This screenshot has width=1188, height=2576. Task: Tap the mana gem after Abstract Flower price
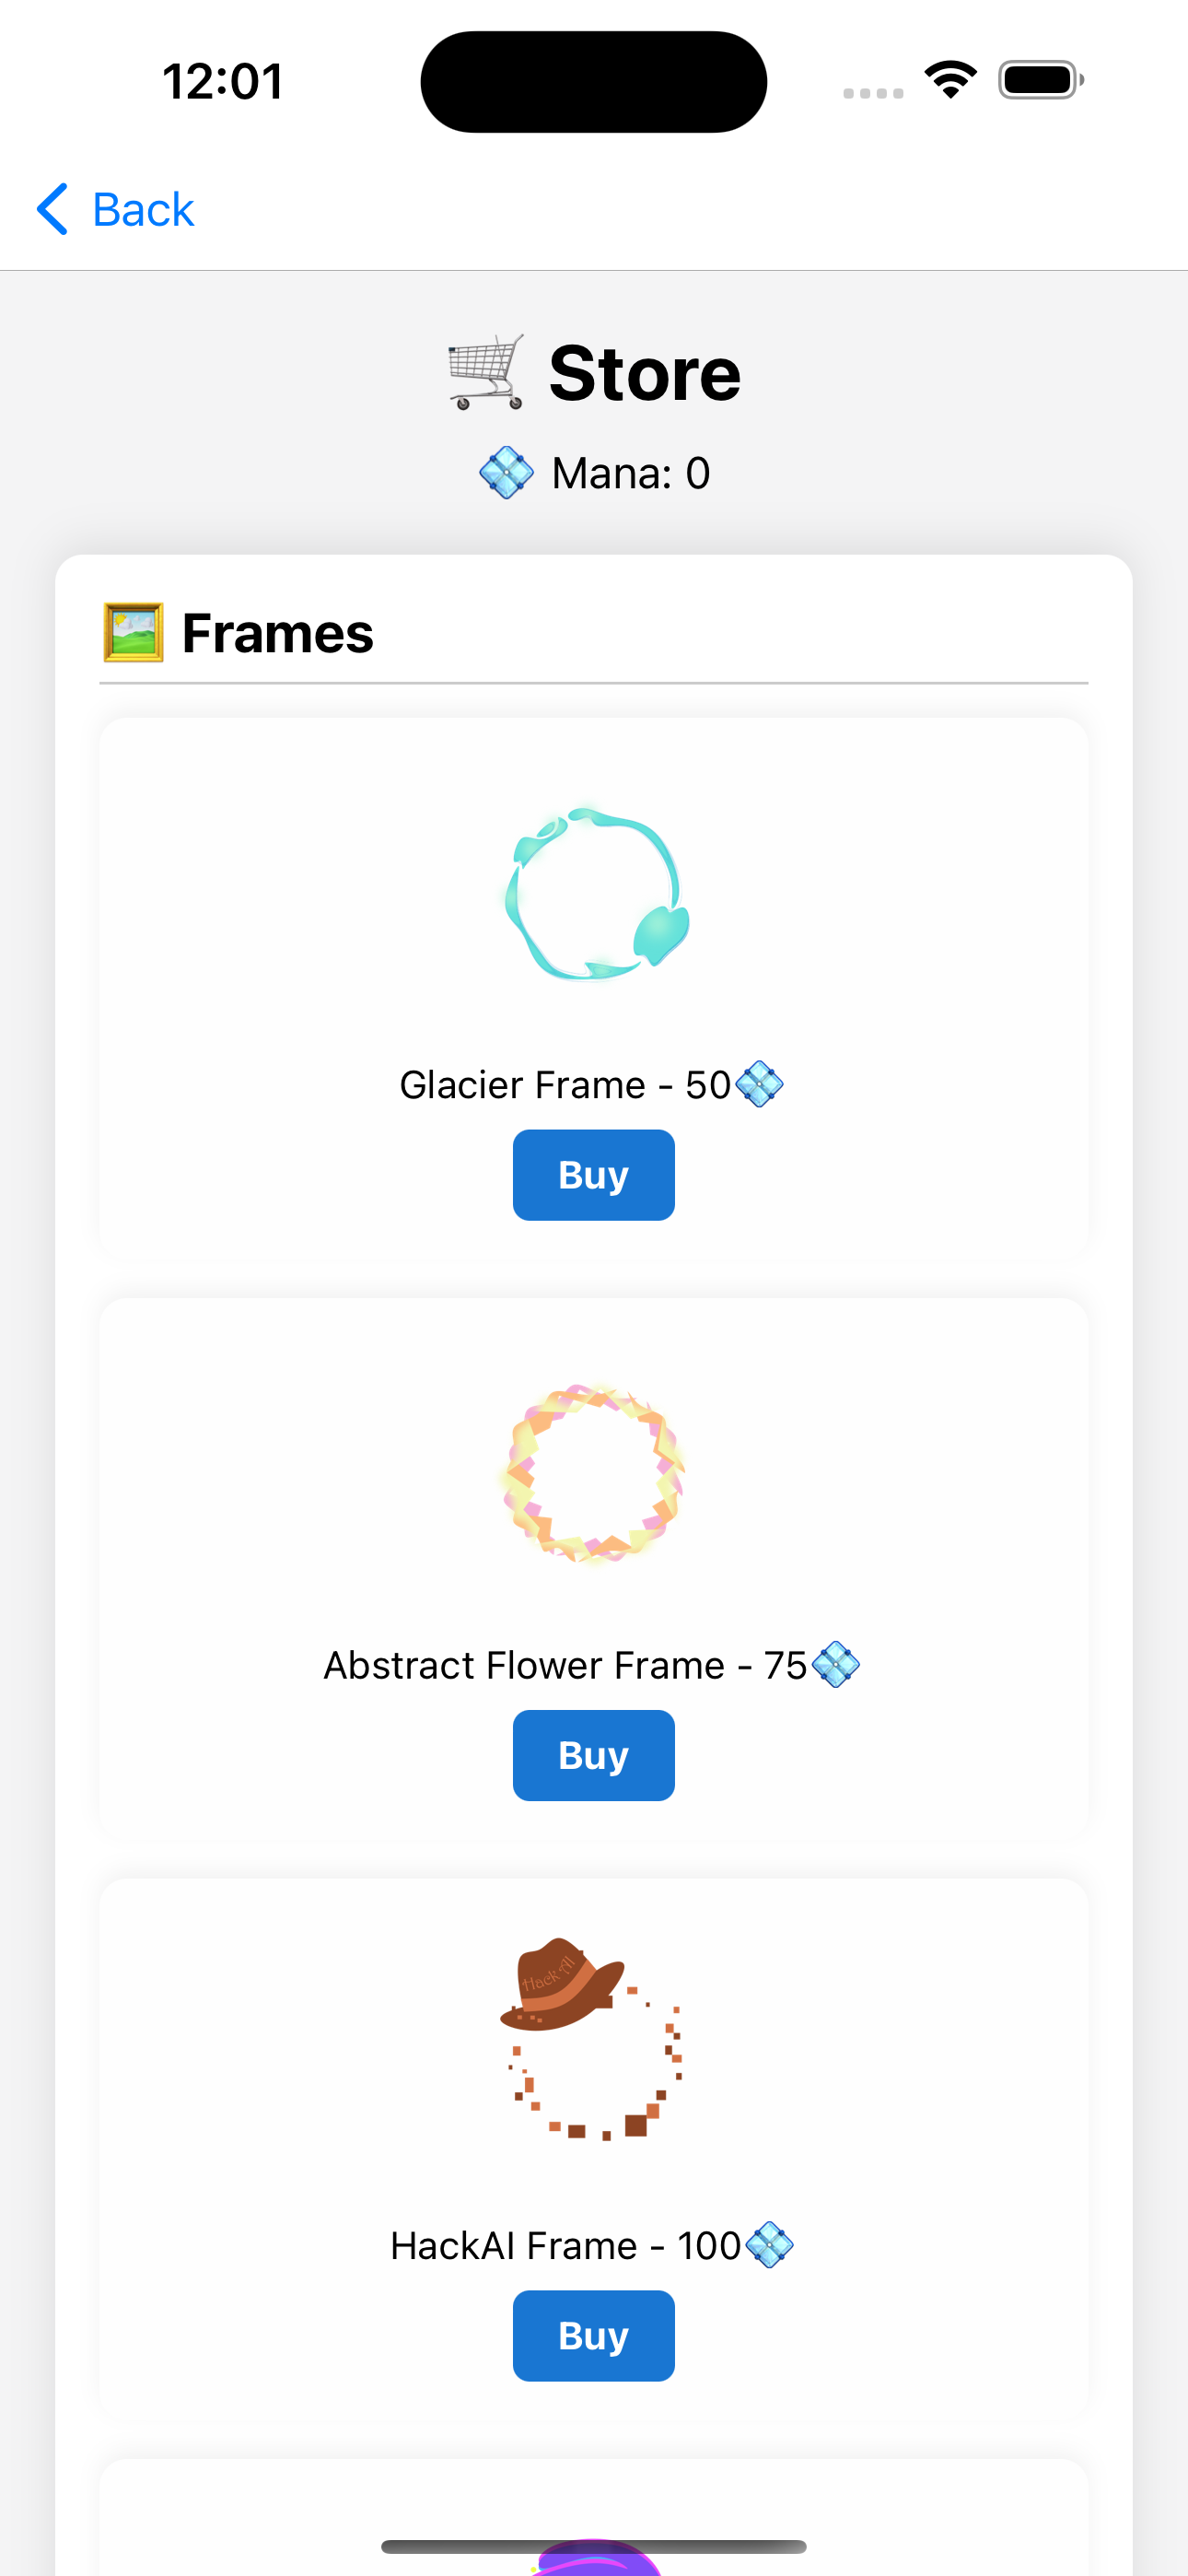(835, 1665)
